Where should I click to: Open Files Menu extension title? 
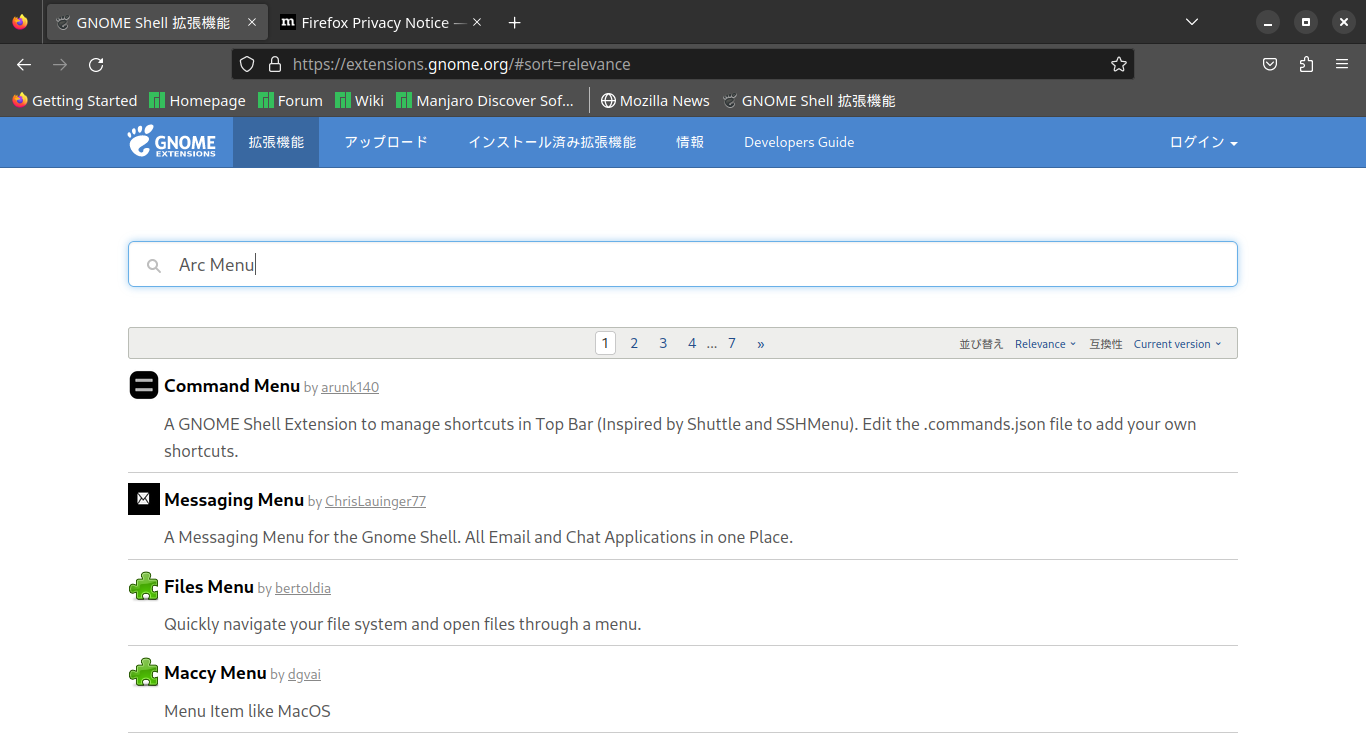pos(209,587)
